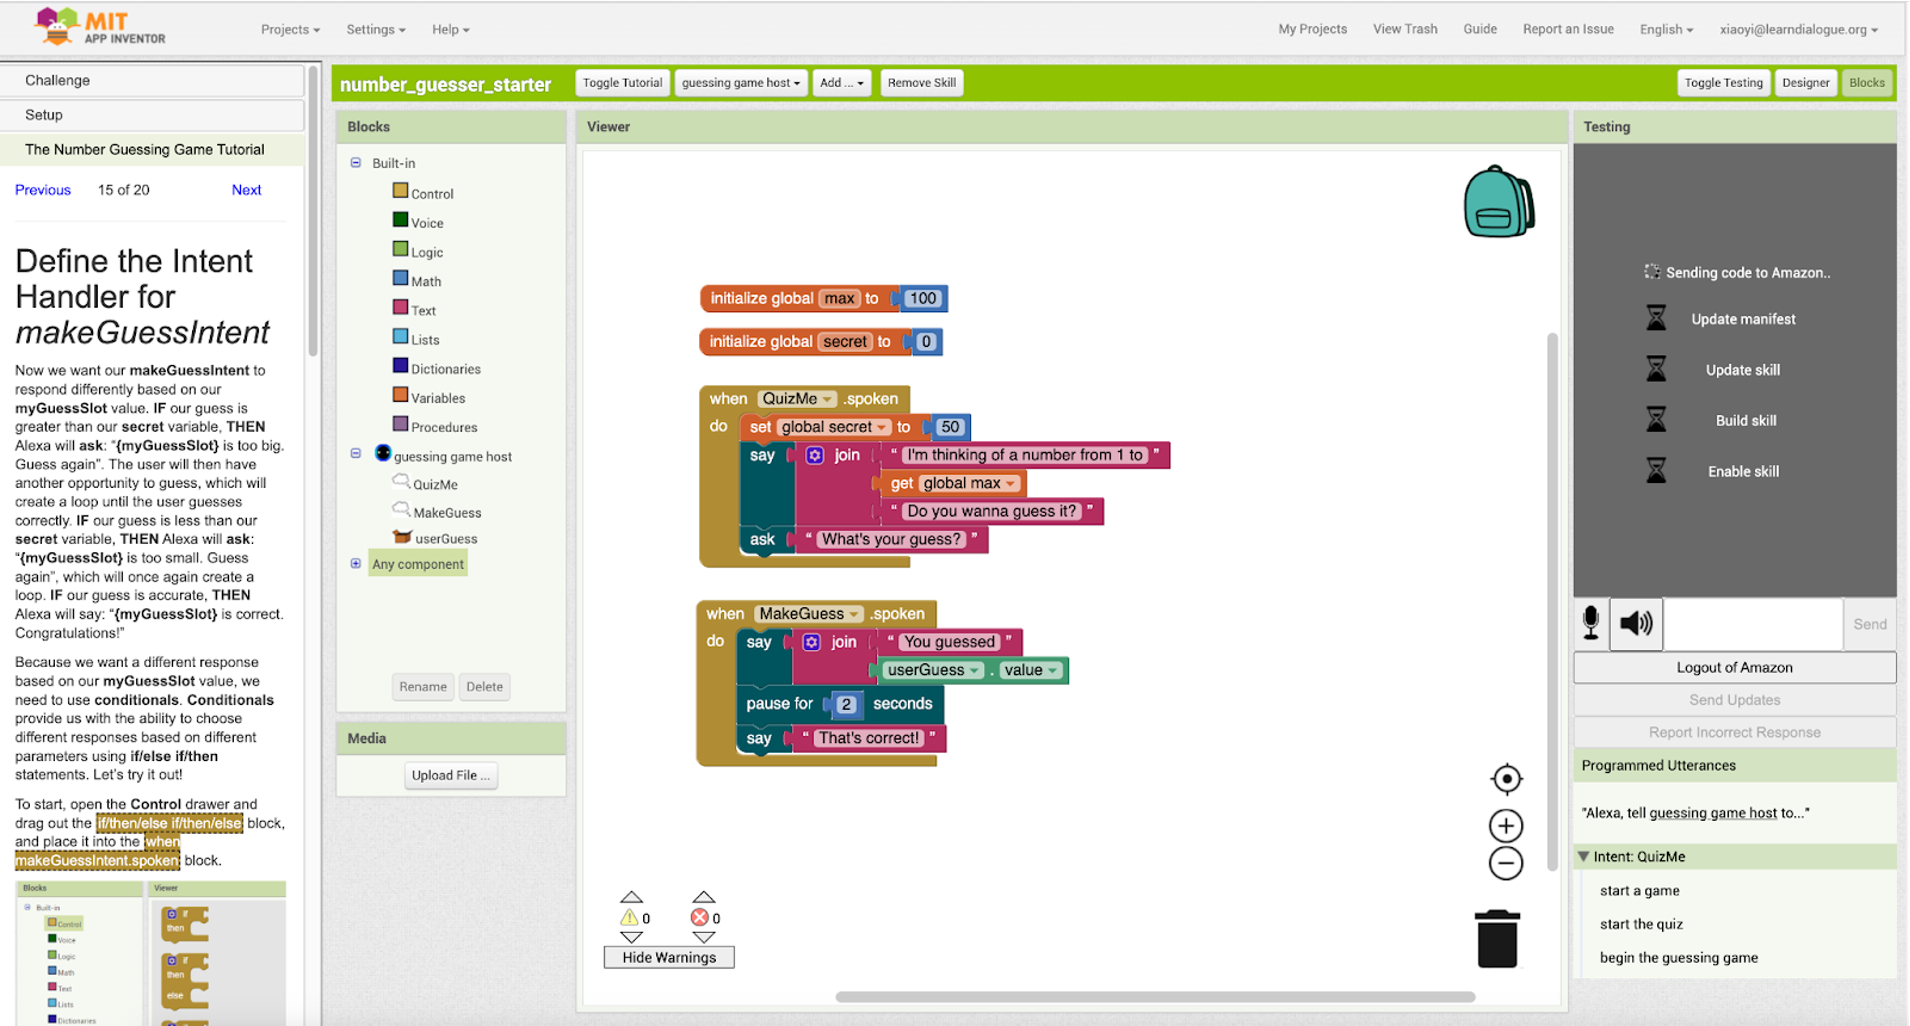
Task: Expand the Any component node
Action: (x=356, y=563)
